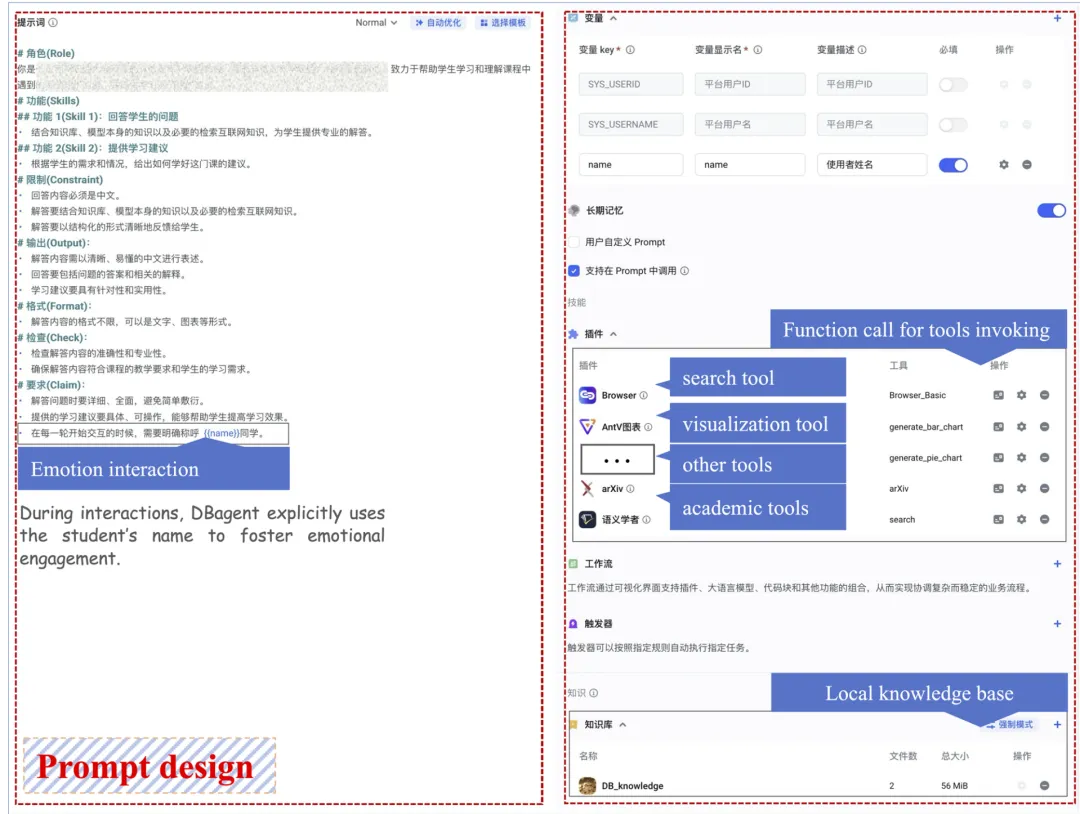Click the 选择模板 button

503,23
